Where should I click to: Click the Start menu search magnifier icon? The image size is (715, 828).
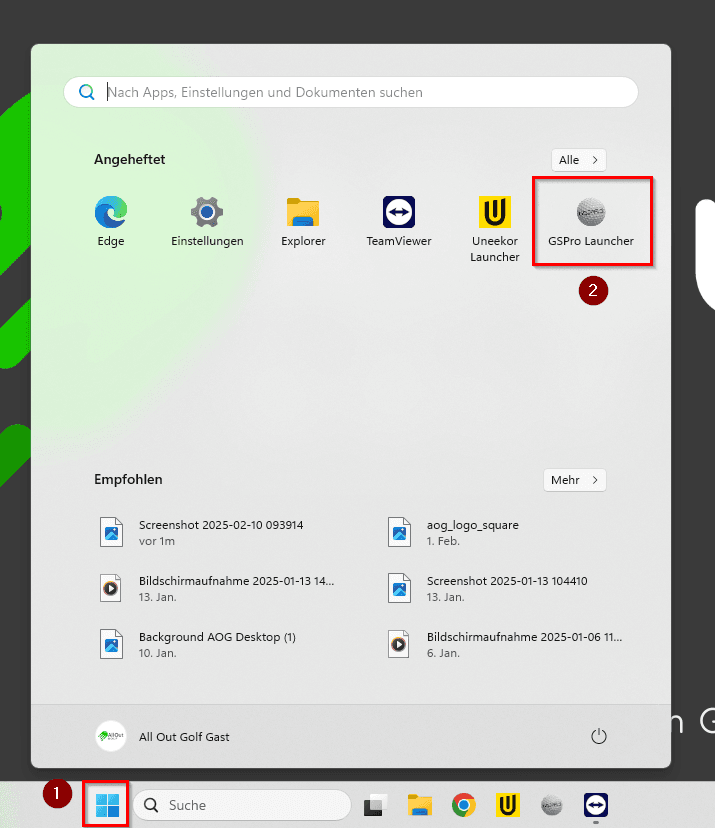(x=87, y=92)
